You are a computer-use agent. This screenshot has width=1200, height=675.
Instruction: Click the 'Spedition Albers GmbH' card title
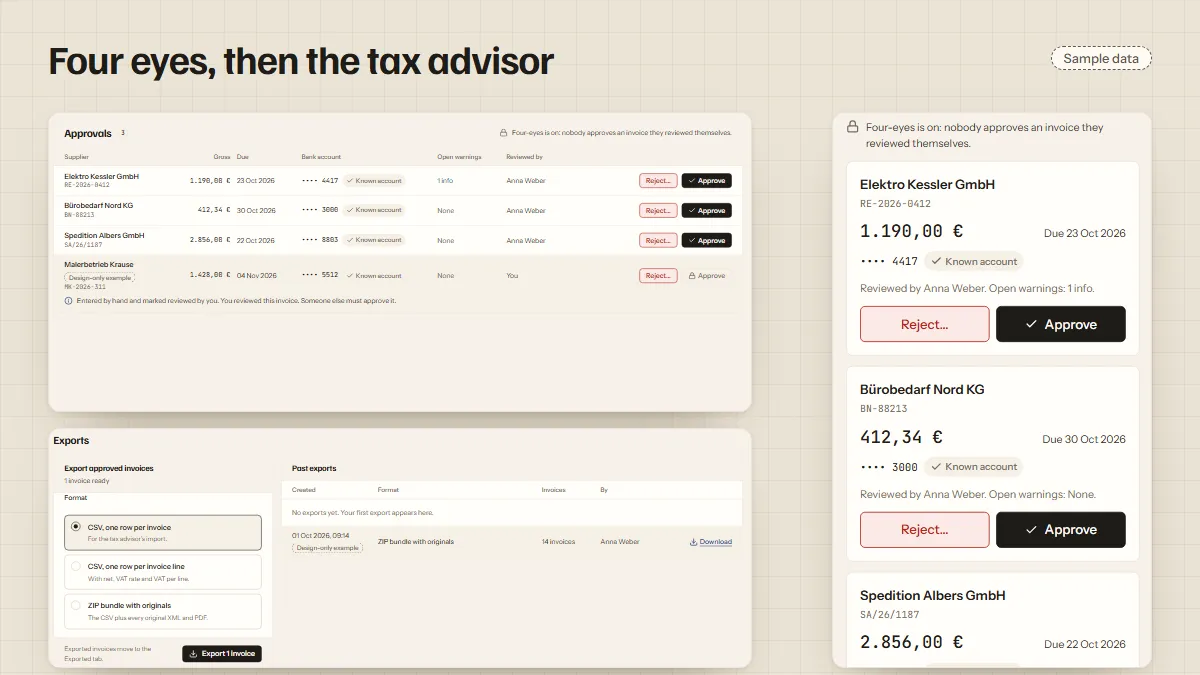point(932,595)
